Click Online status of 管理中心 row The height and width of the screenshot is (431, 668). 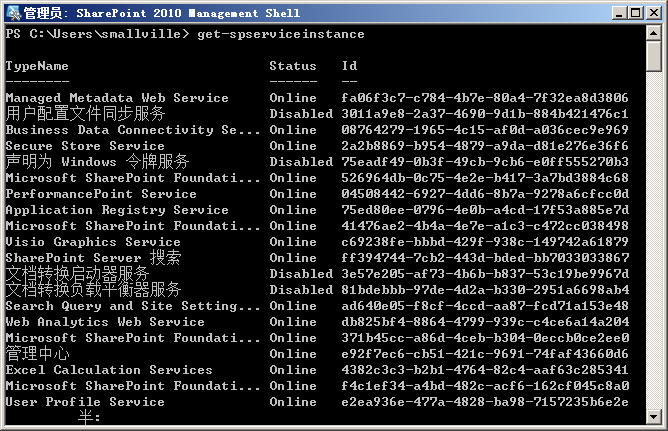click(x=293, y=354)
